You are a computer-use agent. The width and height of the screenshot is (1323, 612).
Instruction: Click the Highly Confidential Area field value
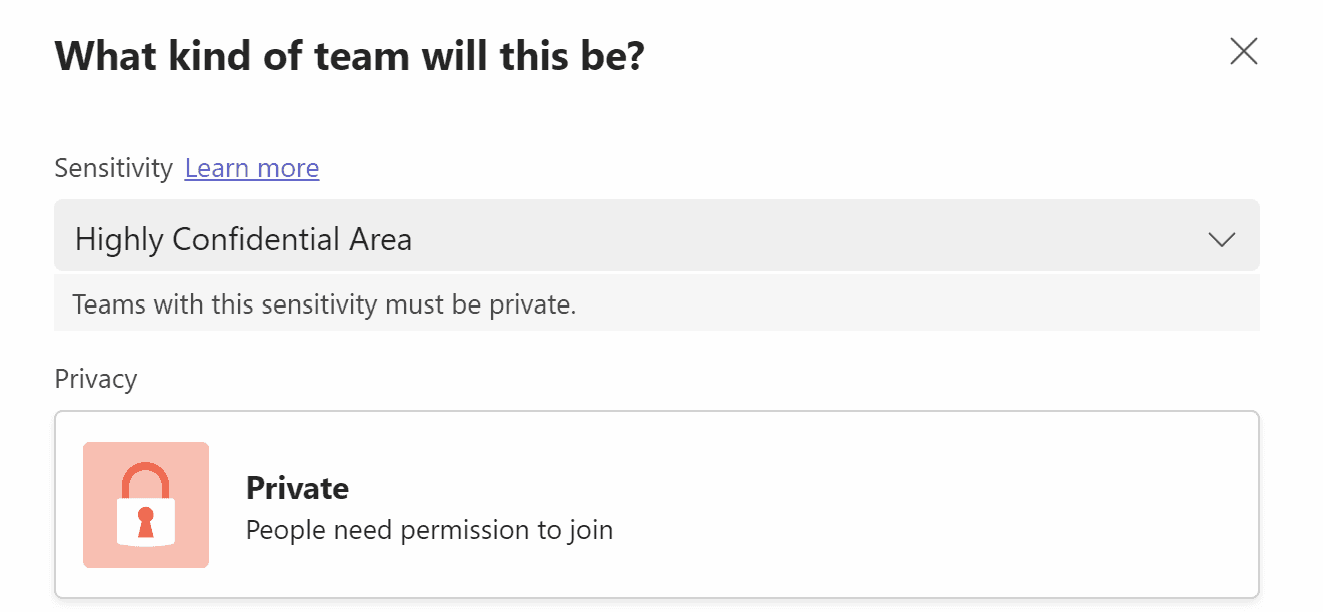pyautogui.click(x=242, y=238)
